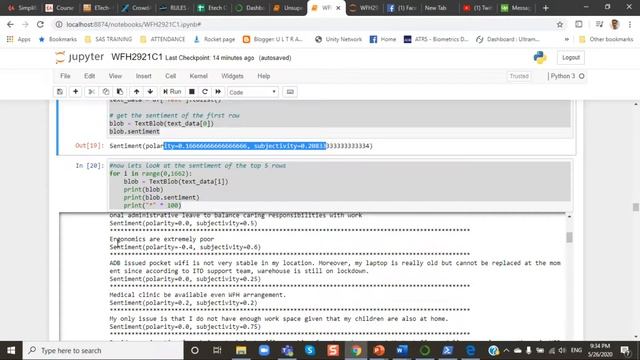Open Cortana circle icon on the taskbar
Viewport: 640px width, 360px height.
(195, 350)
